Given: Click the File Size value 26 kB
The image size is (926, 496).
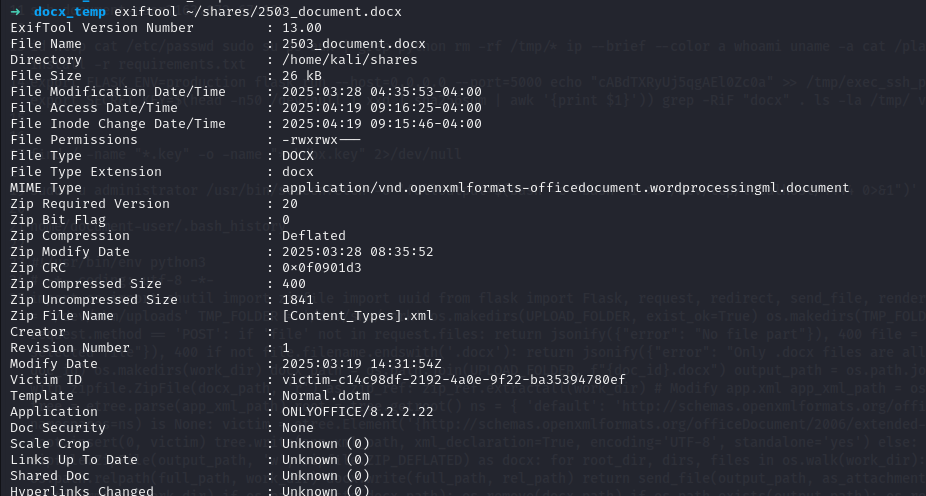Looking at the screenshot, I should coord(302,76).
